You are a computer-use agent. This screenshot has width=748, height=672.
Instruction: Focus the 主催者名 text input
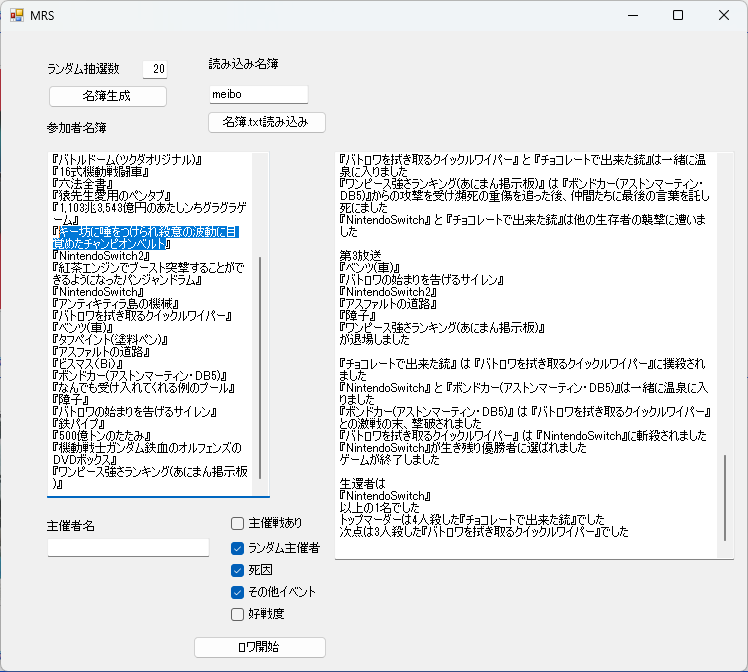(128, 547)
